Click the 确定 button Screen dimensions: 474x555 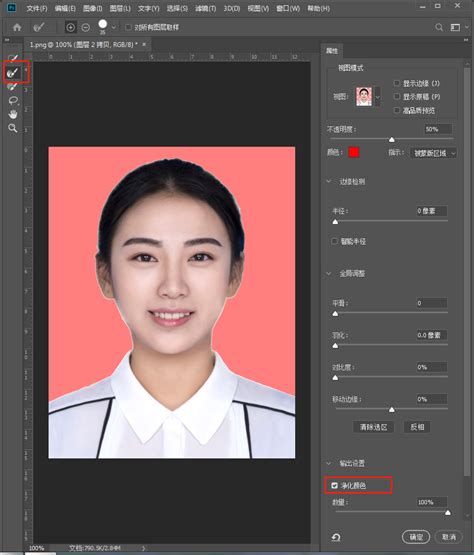[x=416, y=537]
